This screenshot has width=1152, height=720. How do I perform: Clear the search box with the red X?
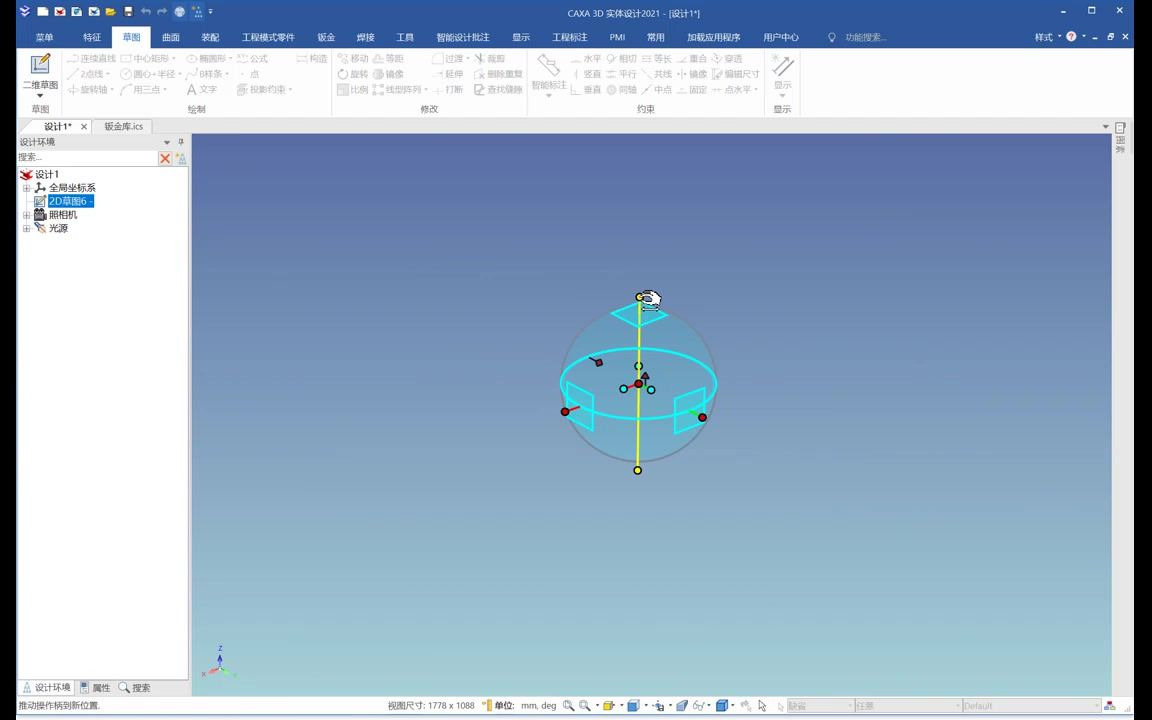[x=165, y=158]
